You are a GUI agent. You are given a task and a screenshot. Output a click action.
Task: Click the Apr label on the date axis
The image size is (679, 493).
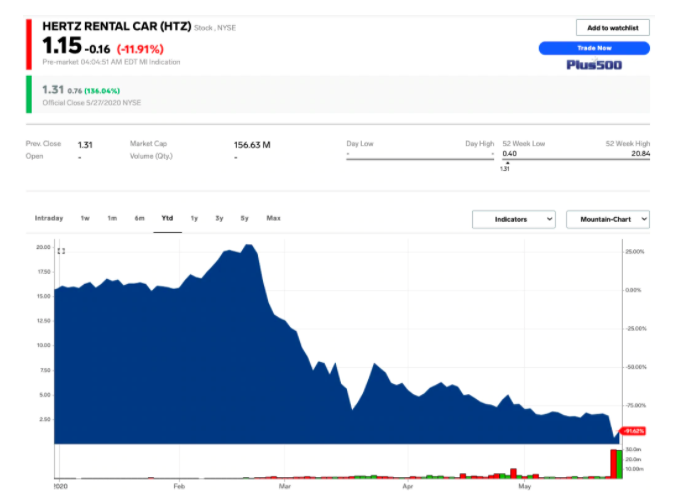click(407, 487)
